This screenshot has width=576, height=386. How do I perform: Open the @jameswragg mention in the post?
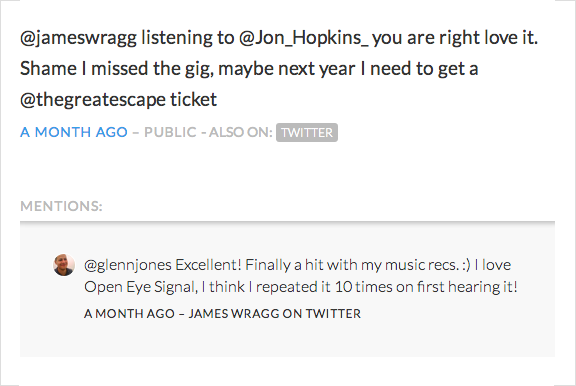click(78, 38)
